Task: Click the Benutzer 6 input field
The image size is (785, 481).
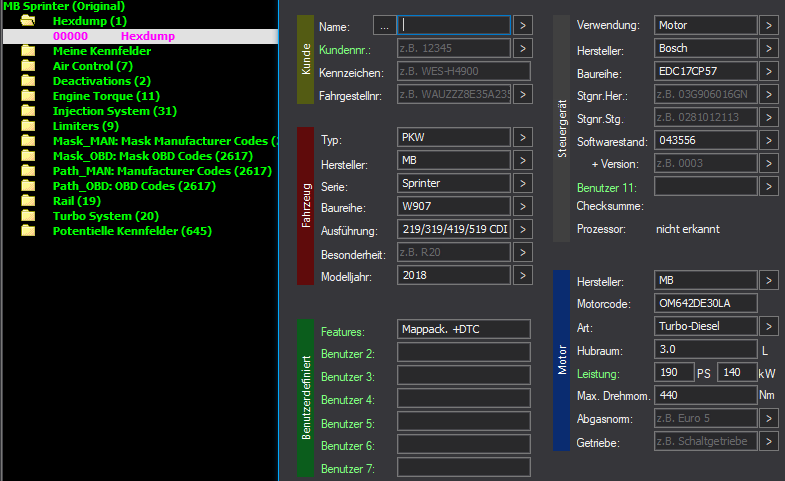Action: tap(464, 444)
